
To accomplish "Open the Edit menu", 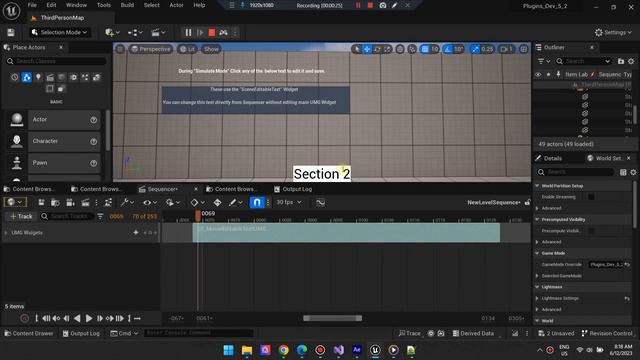I will 51,5.
